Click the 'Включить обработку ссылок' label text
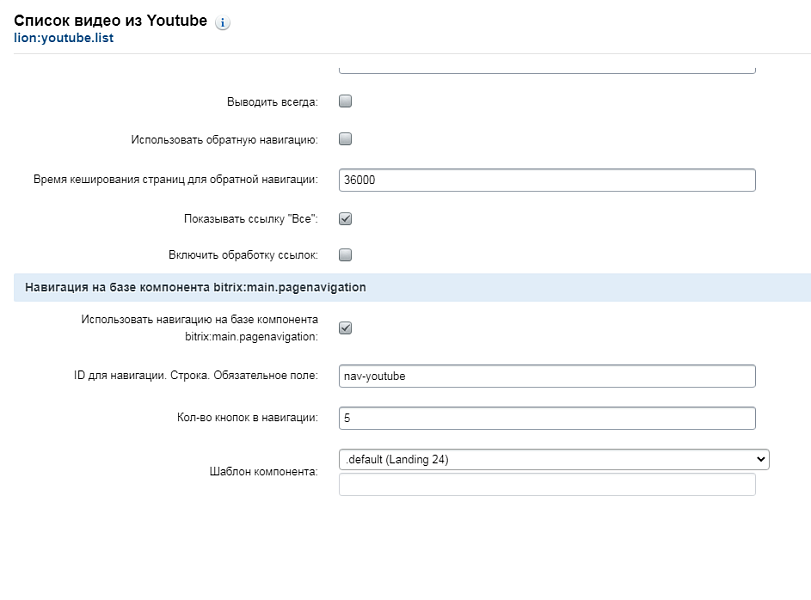811x600 pixels. click(244, 255)
